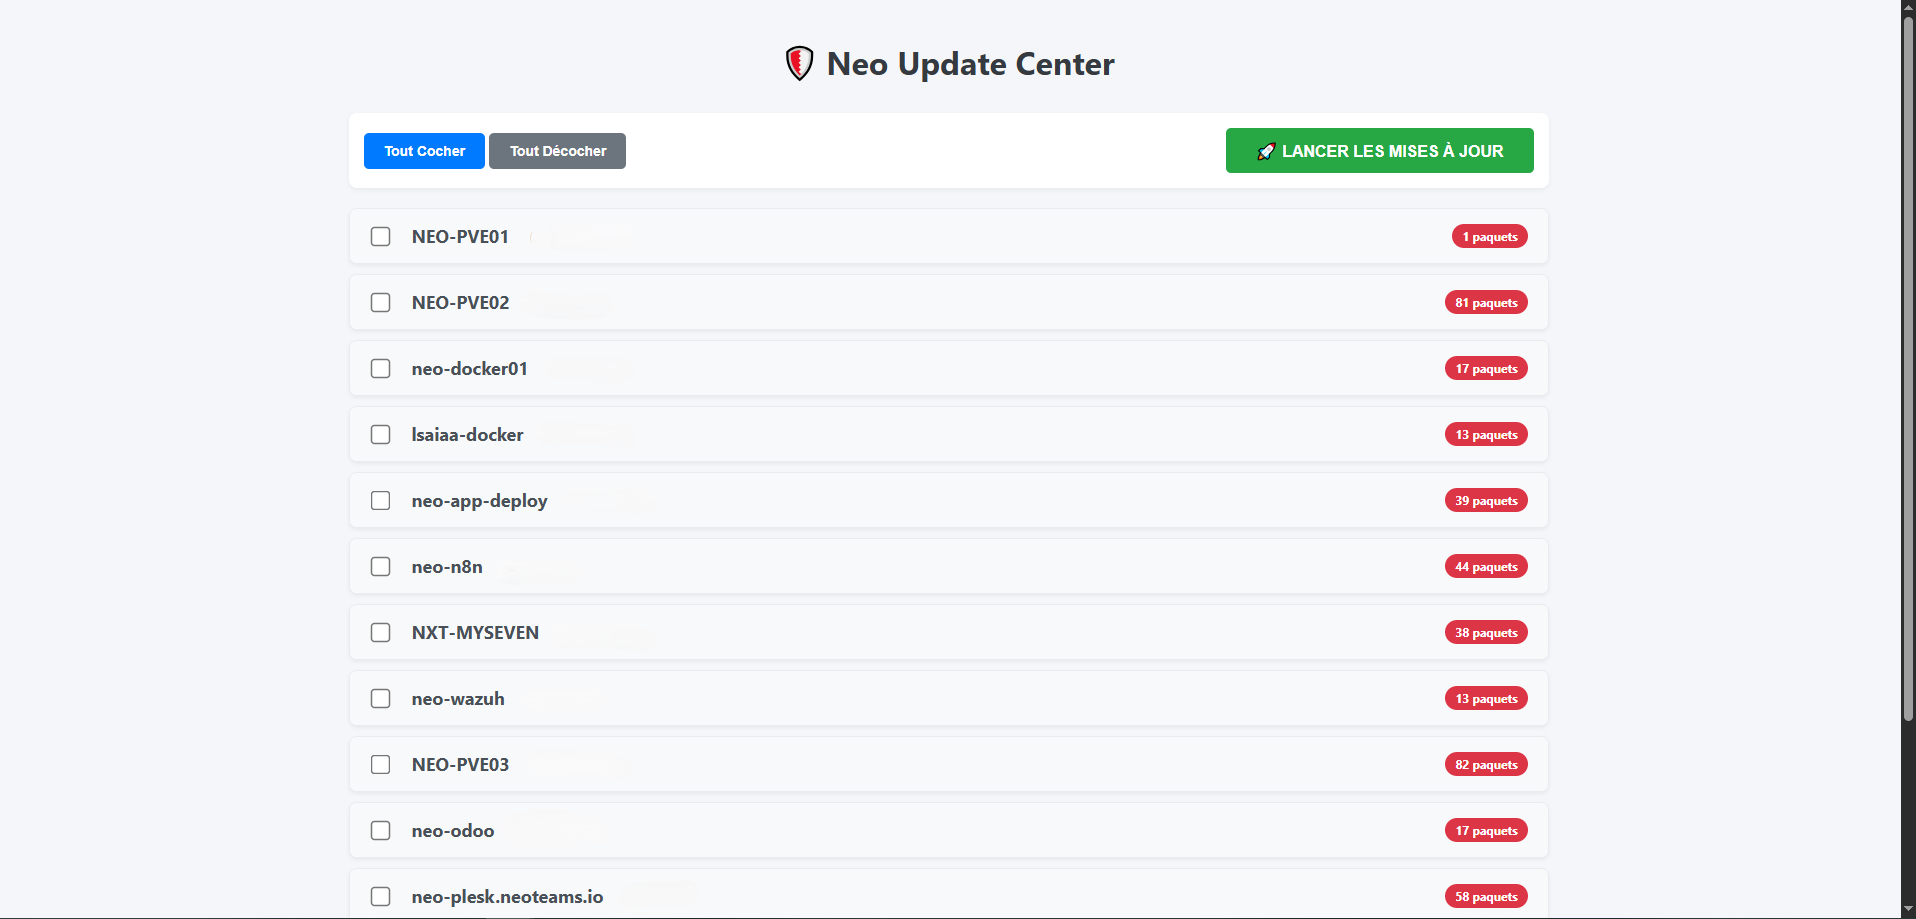This screenshot has height=919, width=1916.
Task: Select the NXT-MYSEVEN checkbox
Action: click(x=381, y=633)
